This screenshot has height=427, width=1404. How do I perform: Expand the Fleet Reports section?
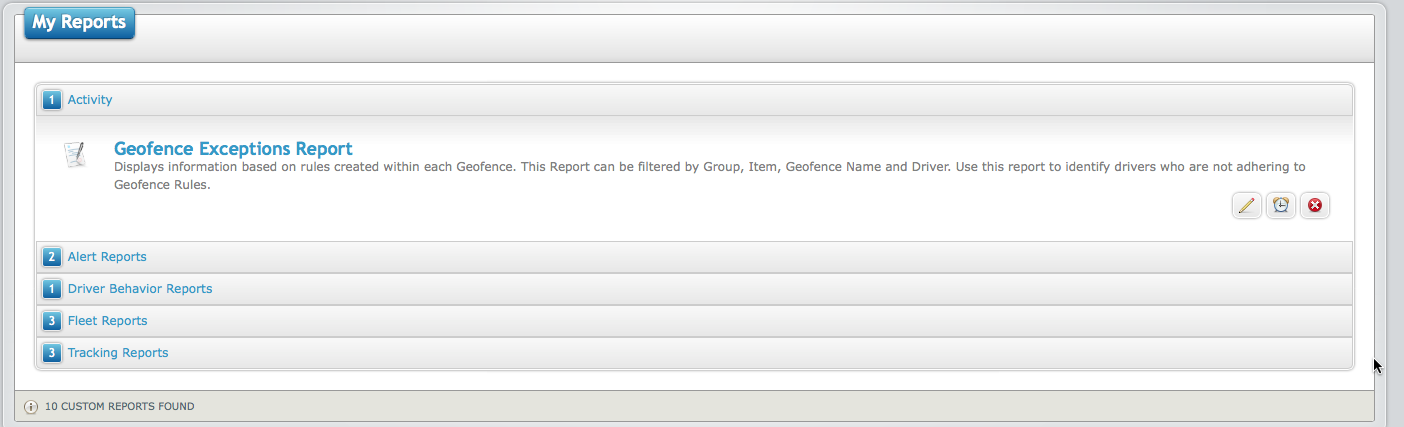point(694,321)
